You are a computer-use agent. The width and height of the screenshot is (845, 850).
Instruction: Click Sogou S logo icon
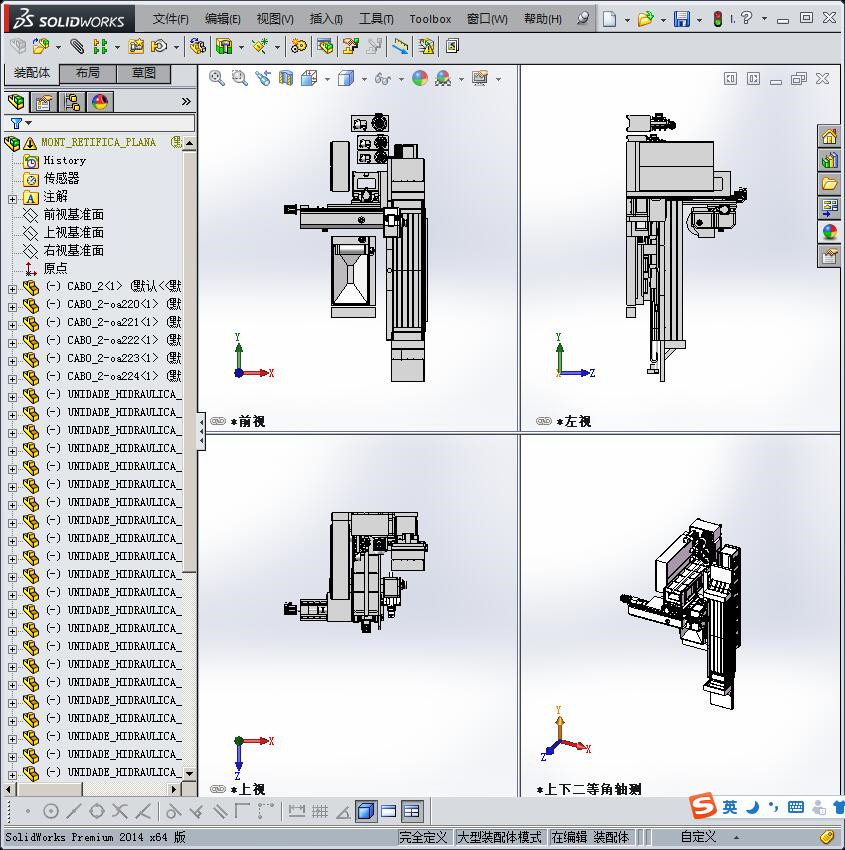(x=703, y=807)
